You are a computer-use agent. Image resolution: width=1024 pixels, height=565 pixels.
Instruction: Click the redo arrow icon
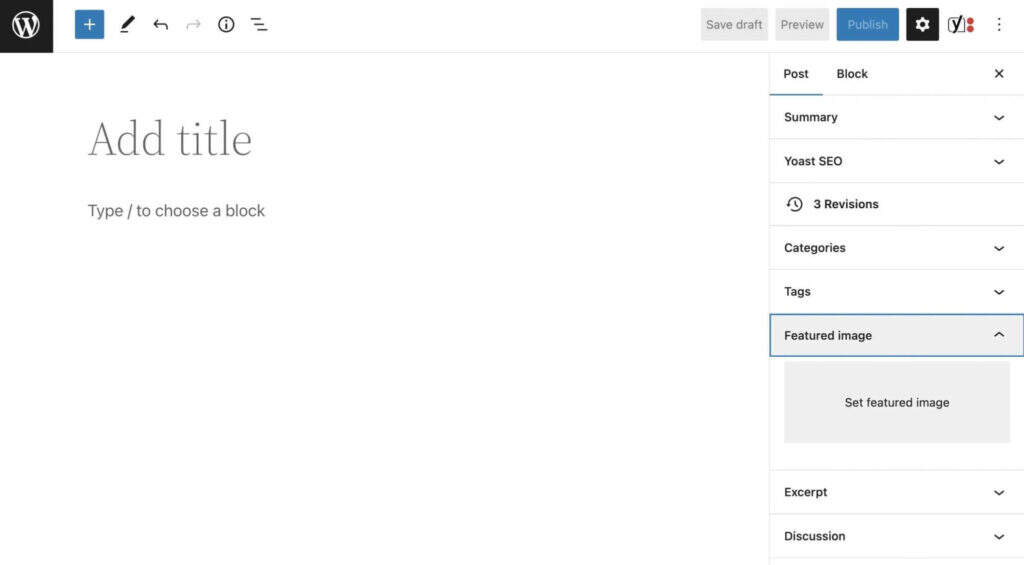point(193,25)
